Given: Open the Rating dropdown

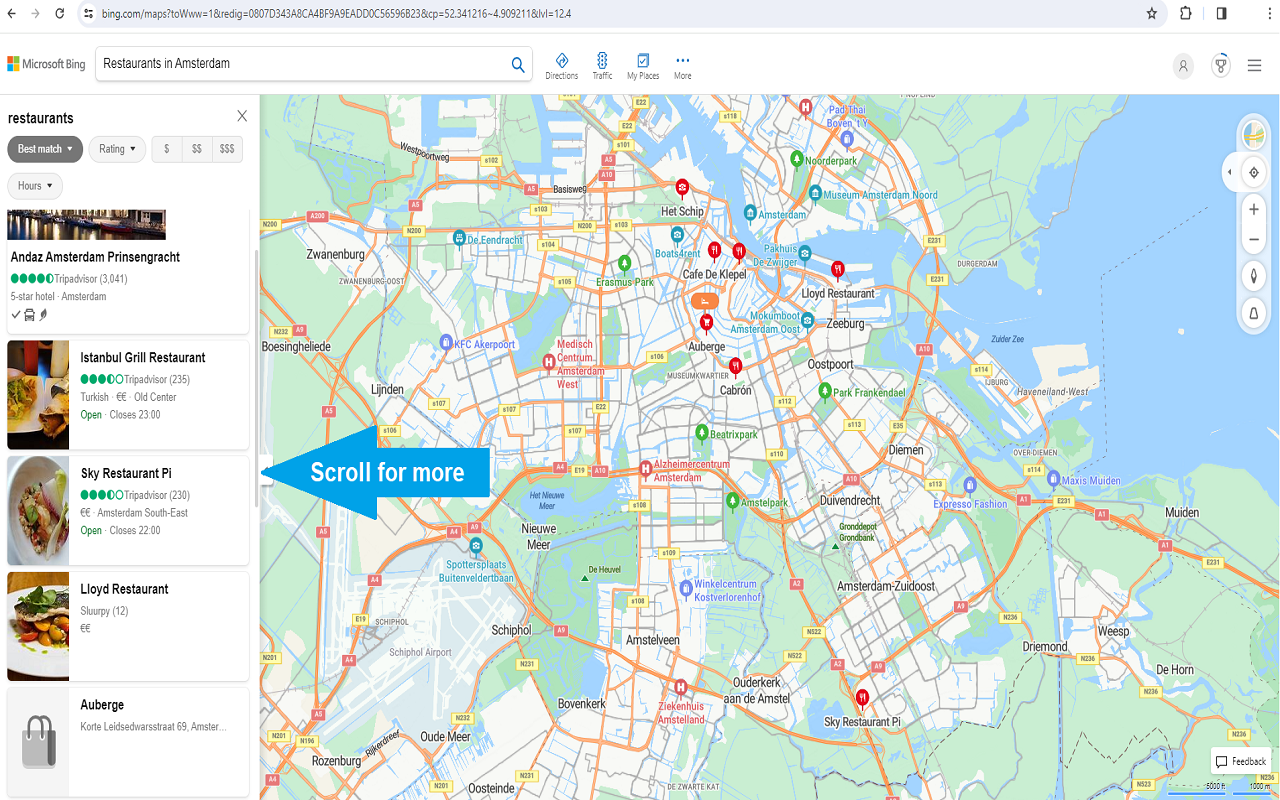Looking at the screenshot, I should 117,149.
